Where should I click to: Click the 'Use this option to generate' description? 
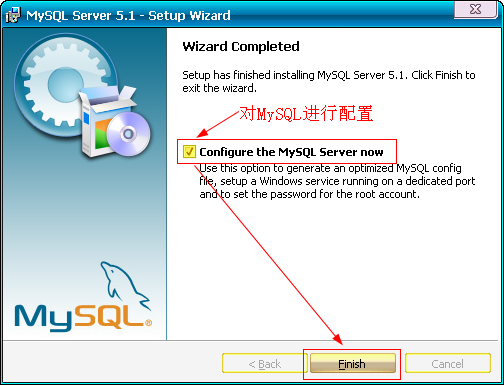pos(337,181)
